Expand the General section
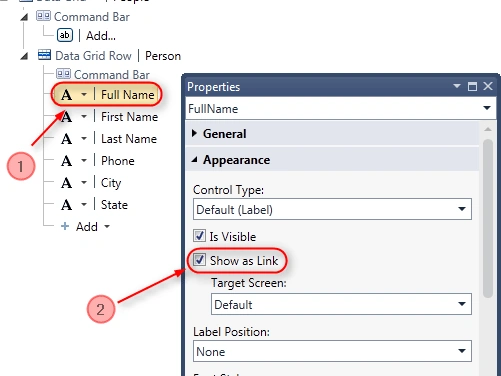This screenshot has width=501, height=376. click(194, 133)
